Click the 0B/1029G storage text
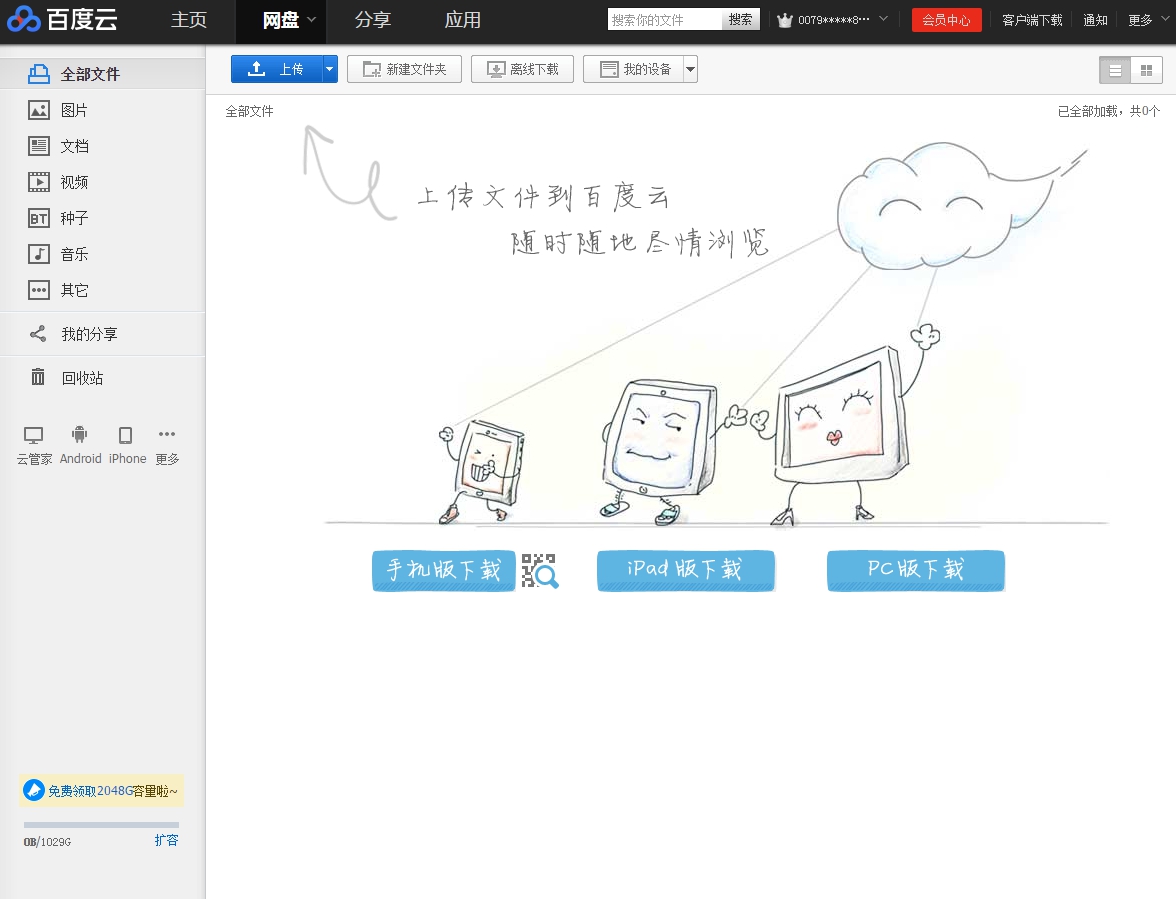 pyautogui.click(x=47, y=842)
